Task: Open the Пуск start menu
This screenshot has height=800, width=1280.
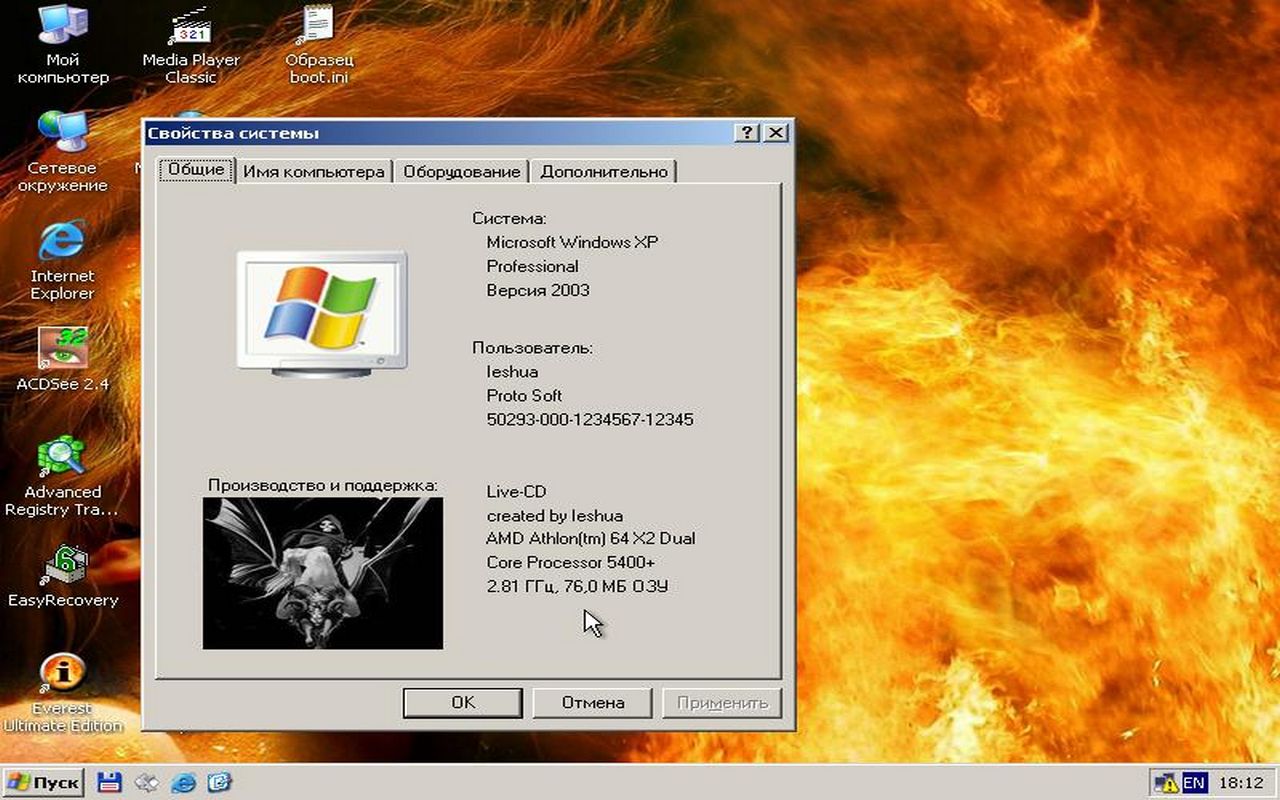Action: point(43,782)
